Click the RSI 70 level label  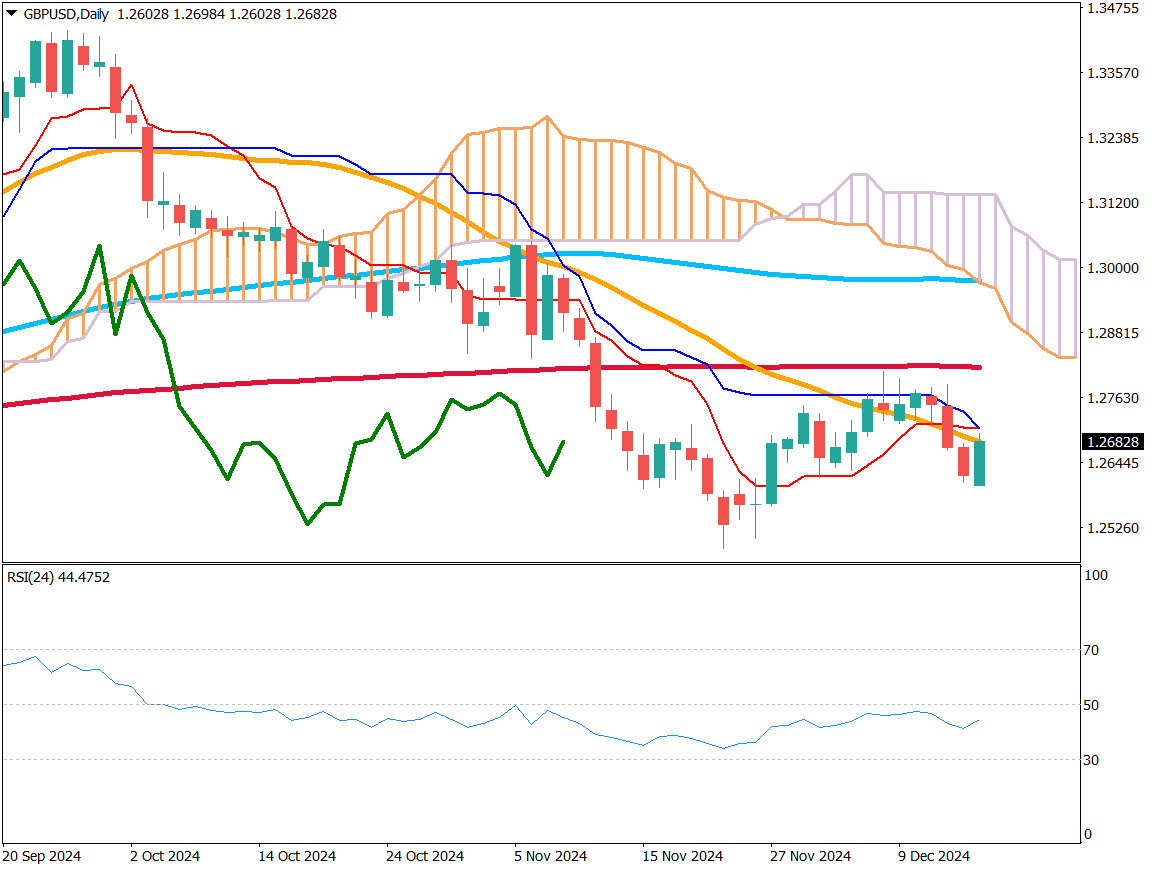tap(1091, 650)
